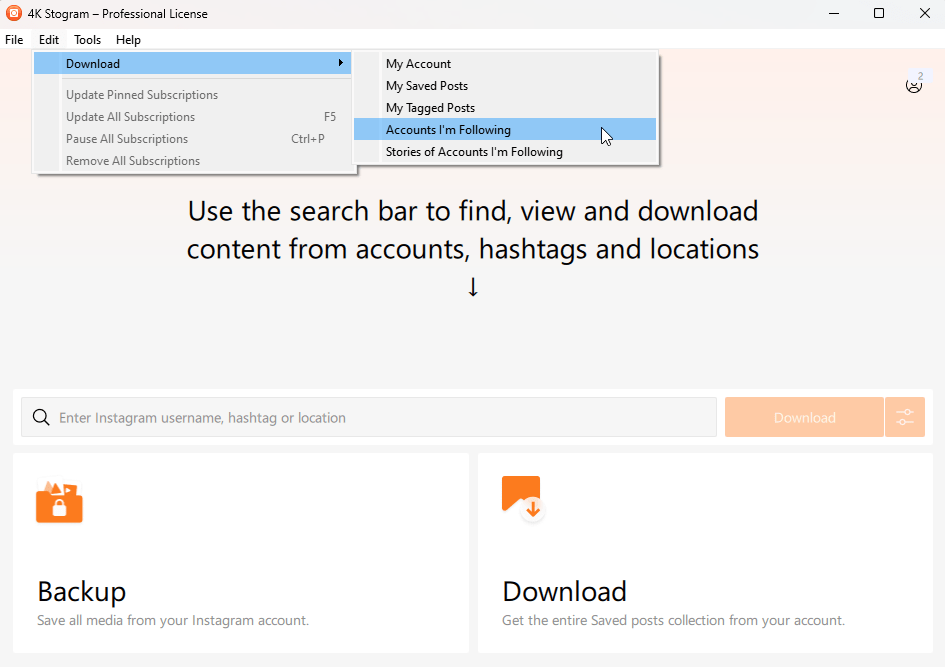Open the Tools menu
945x667 pixels.
[87, 40]
